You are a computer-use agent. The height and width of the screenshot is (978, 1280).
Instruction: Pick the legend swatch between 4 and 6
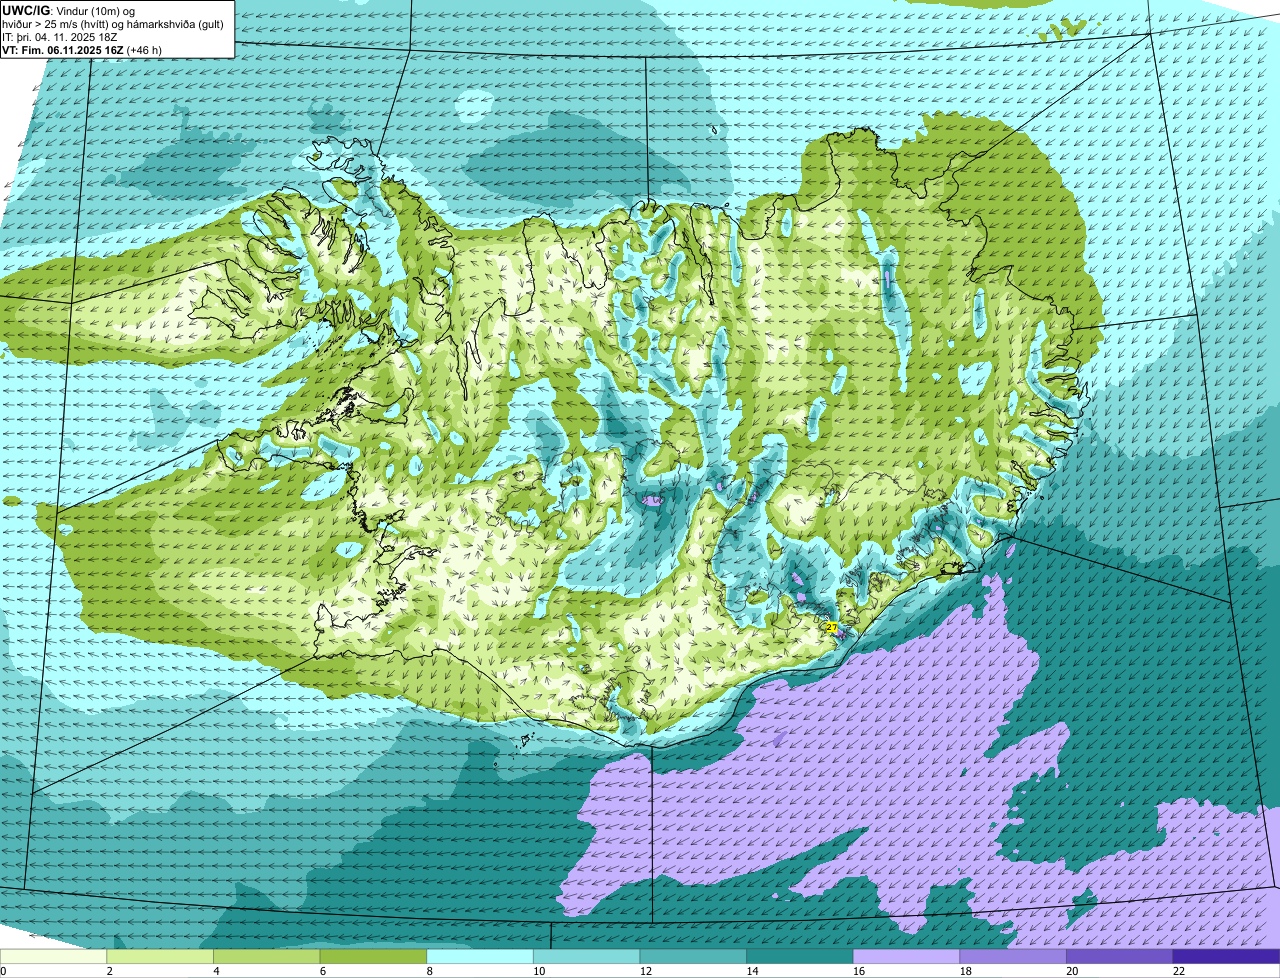point(266,956)
